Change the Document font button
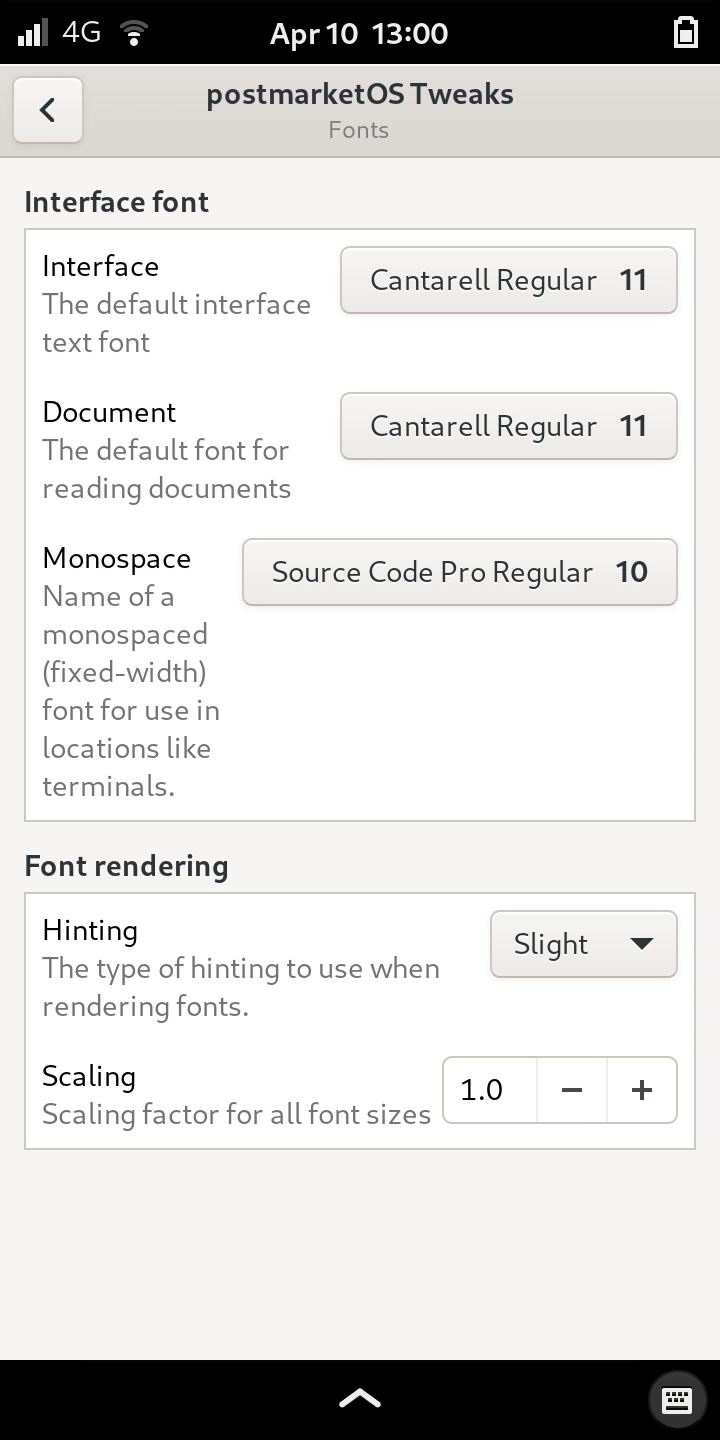The width and height of the screenshot is (720, 1440). (508, 426)
